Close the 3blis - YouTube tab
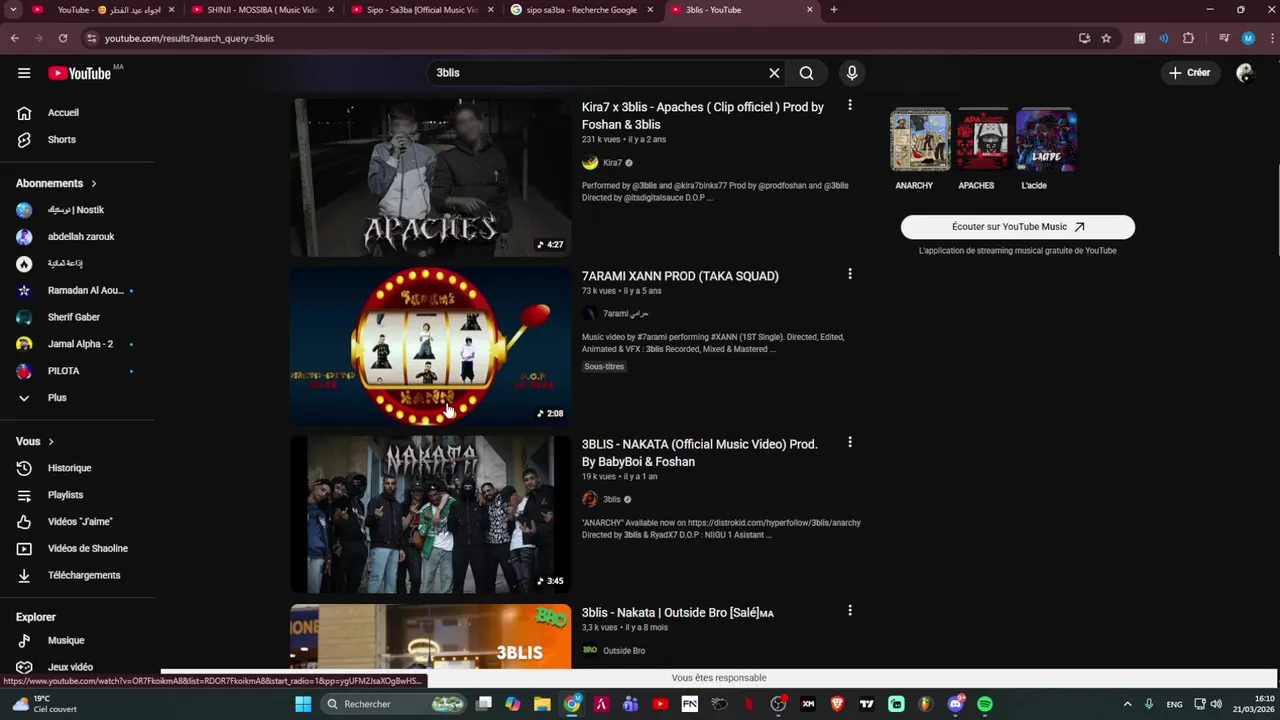1280x720 pixels. 810,10
